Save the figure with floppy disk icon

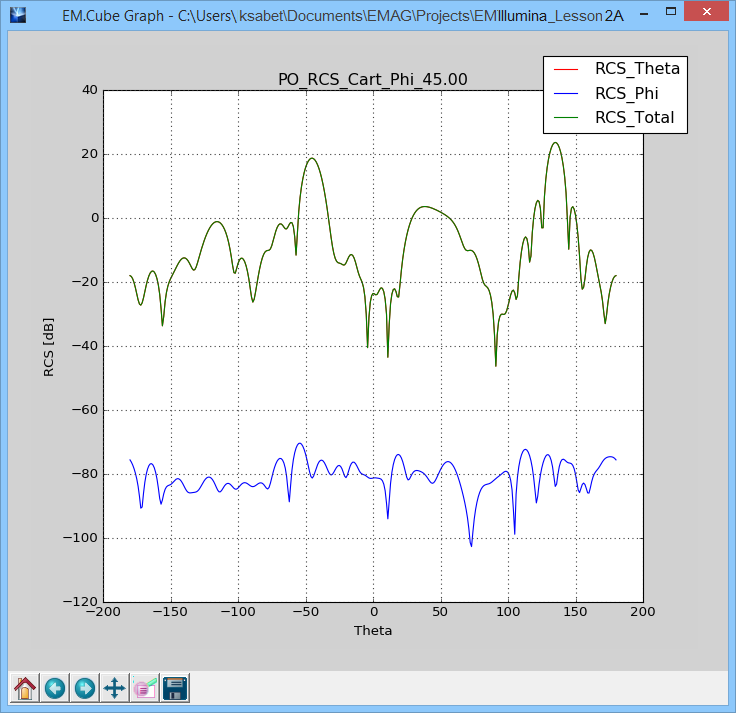[175, 688]
